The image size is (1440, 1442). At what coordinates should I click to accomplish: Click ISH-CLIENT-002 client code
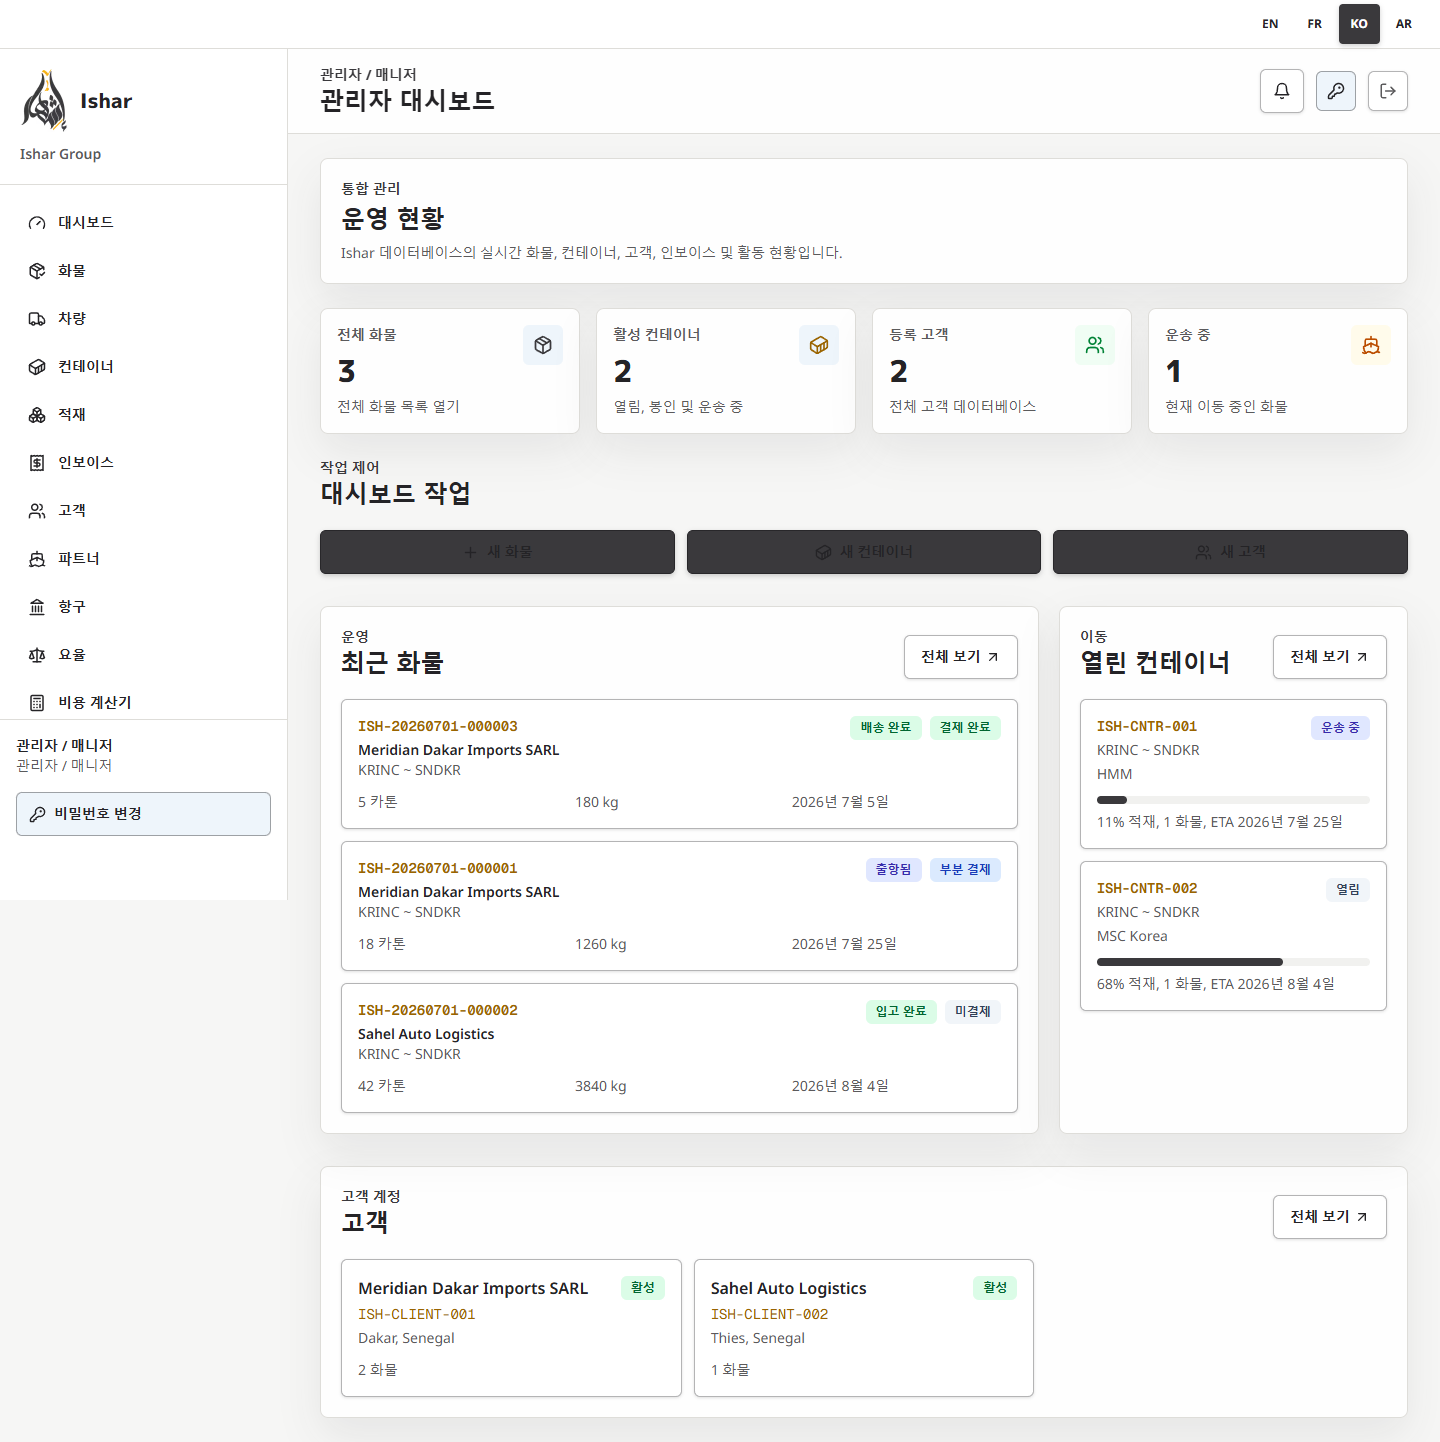(x=770, y=1315)
